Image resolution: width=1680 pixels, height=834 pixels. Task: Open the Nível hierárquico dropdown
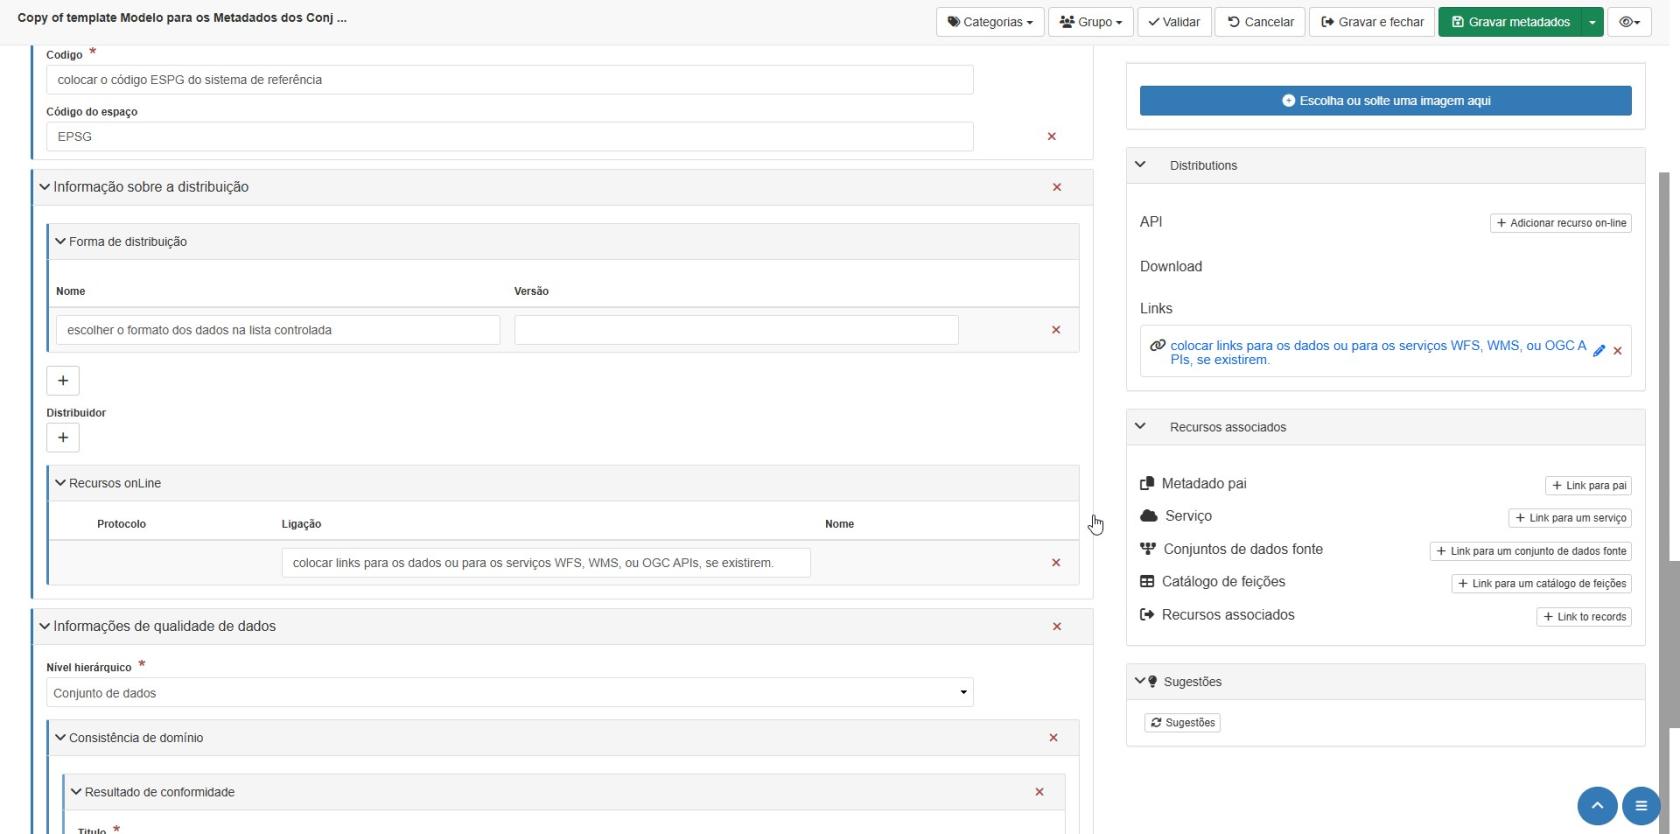pos(509,693)
